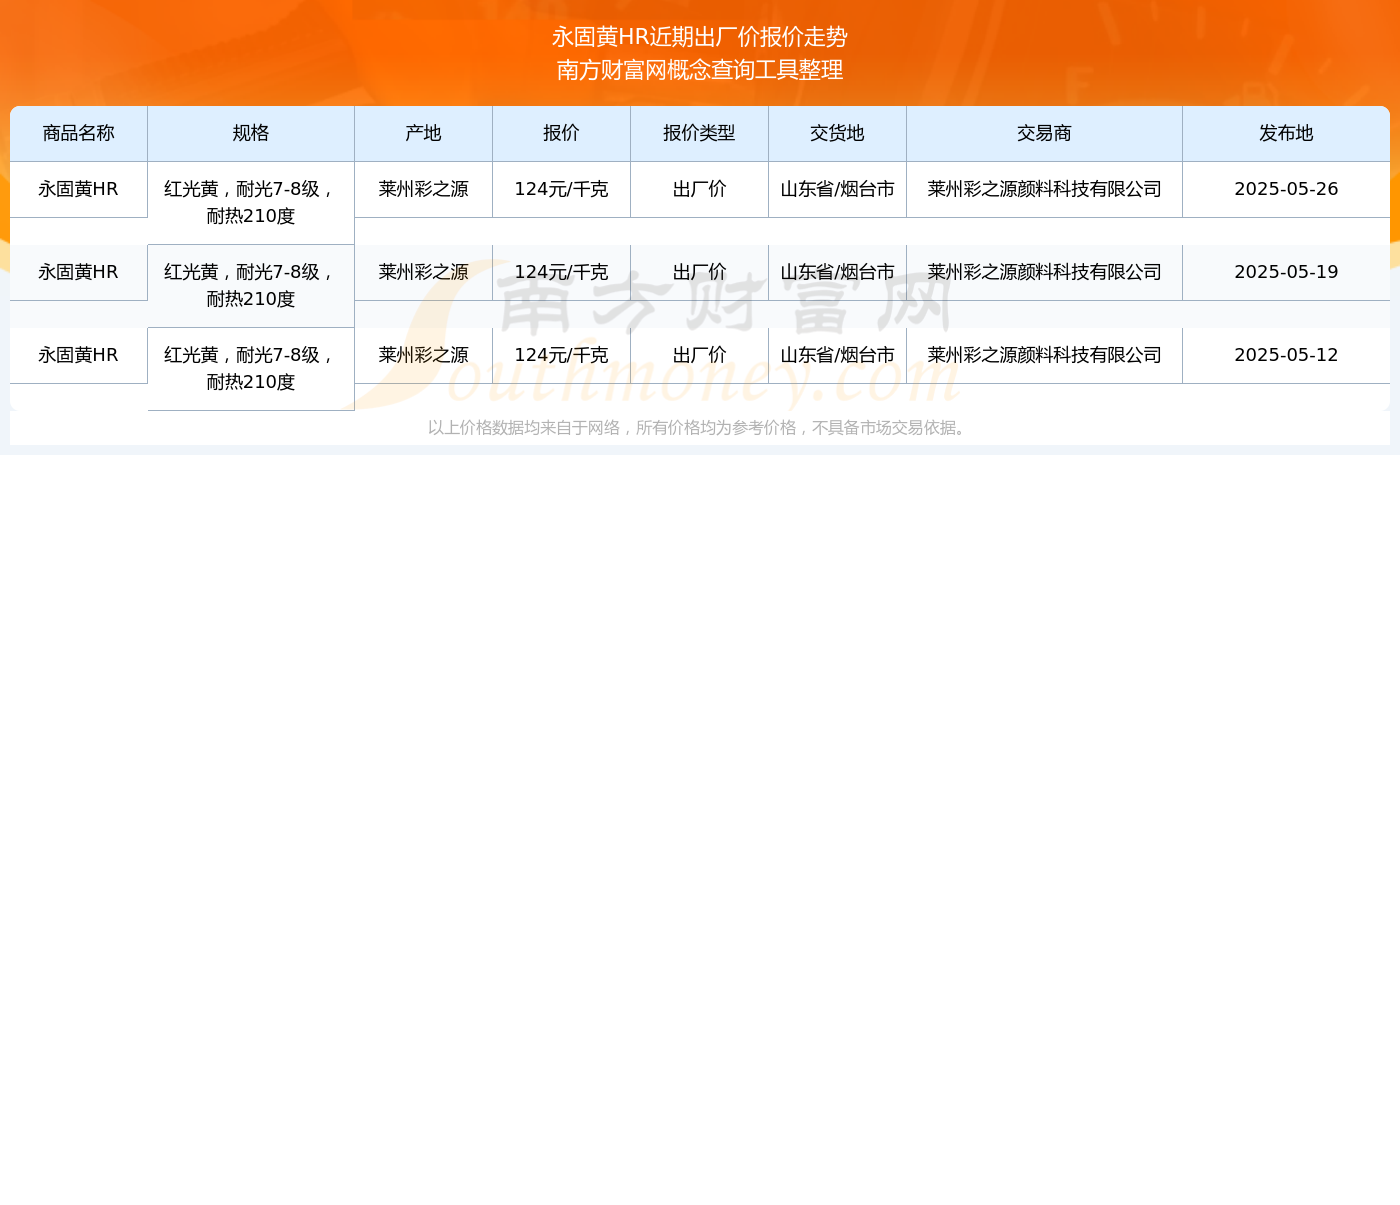Select 124元/千克 in the 2025-05-19 row
The height and width of the screenshot is (1205, 1400).
(x=562, y=272)
